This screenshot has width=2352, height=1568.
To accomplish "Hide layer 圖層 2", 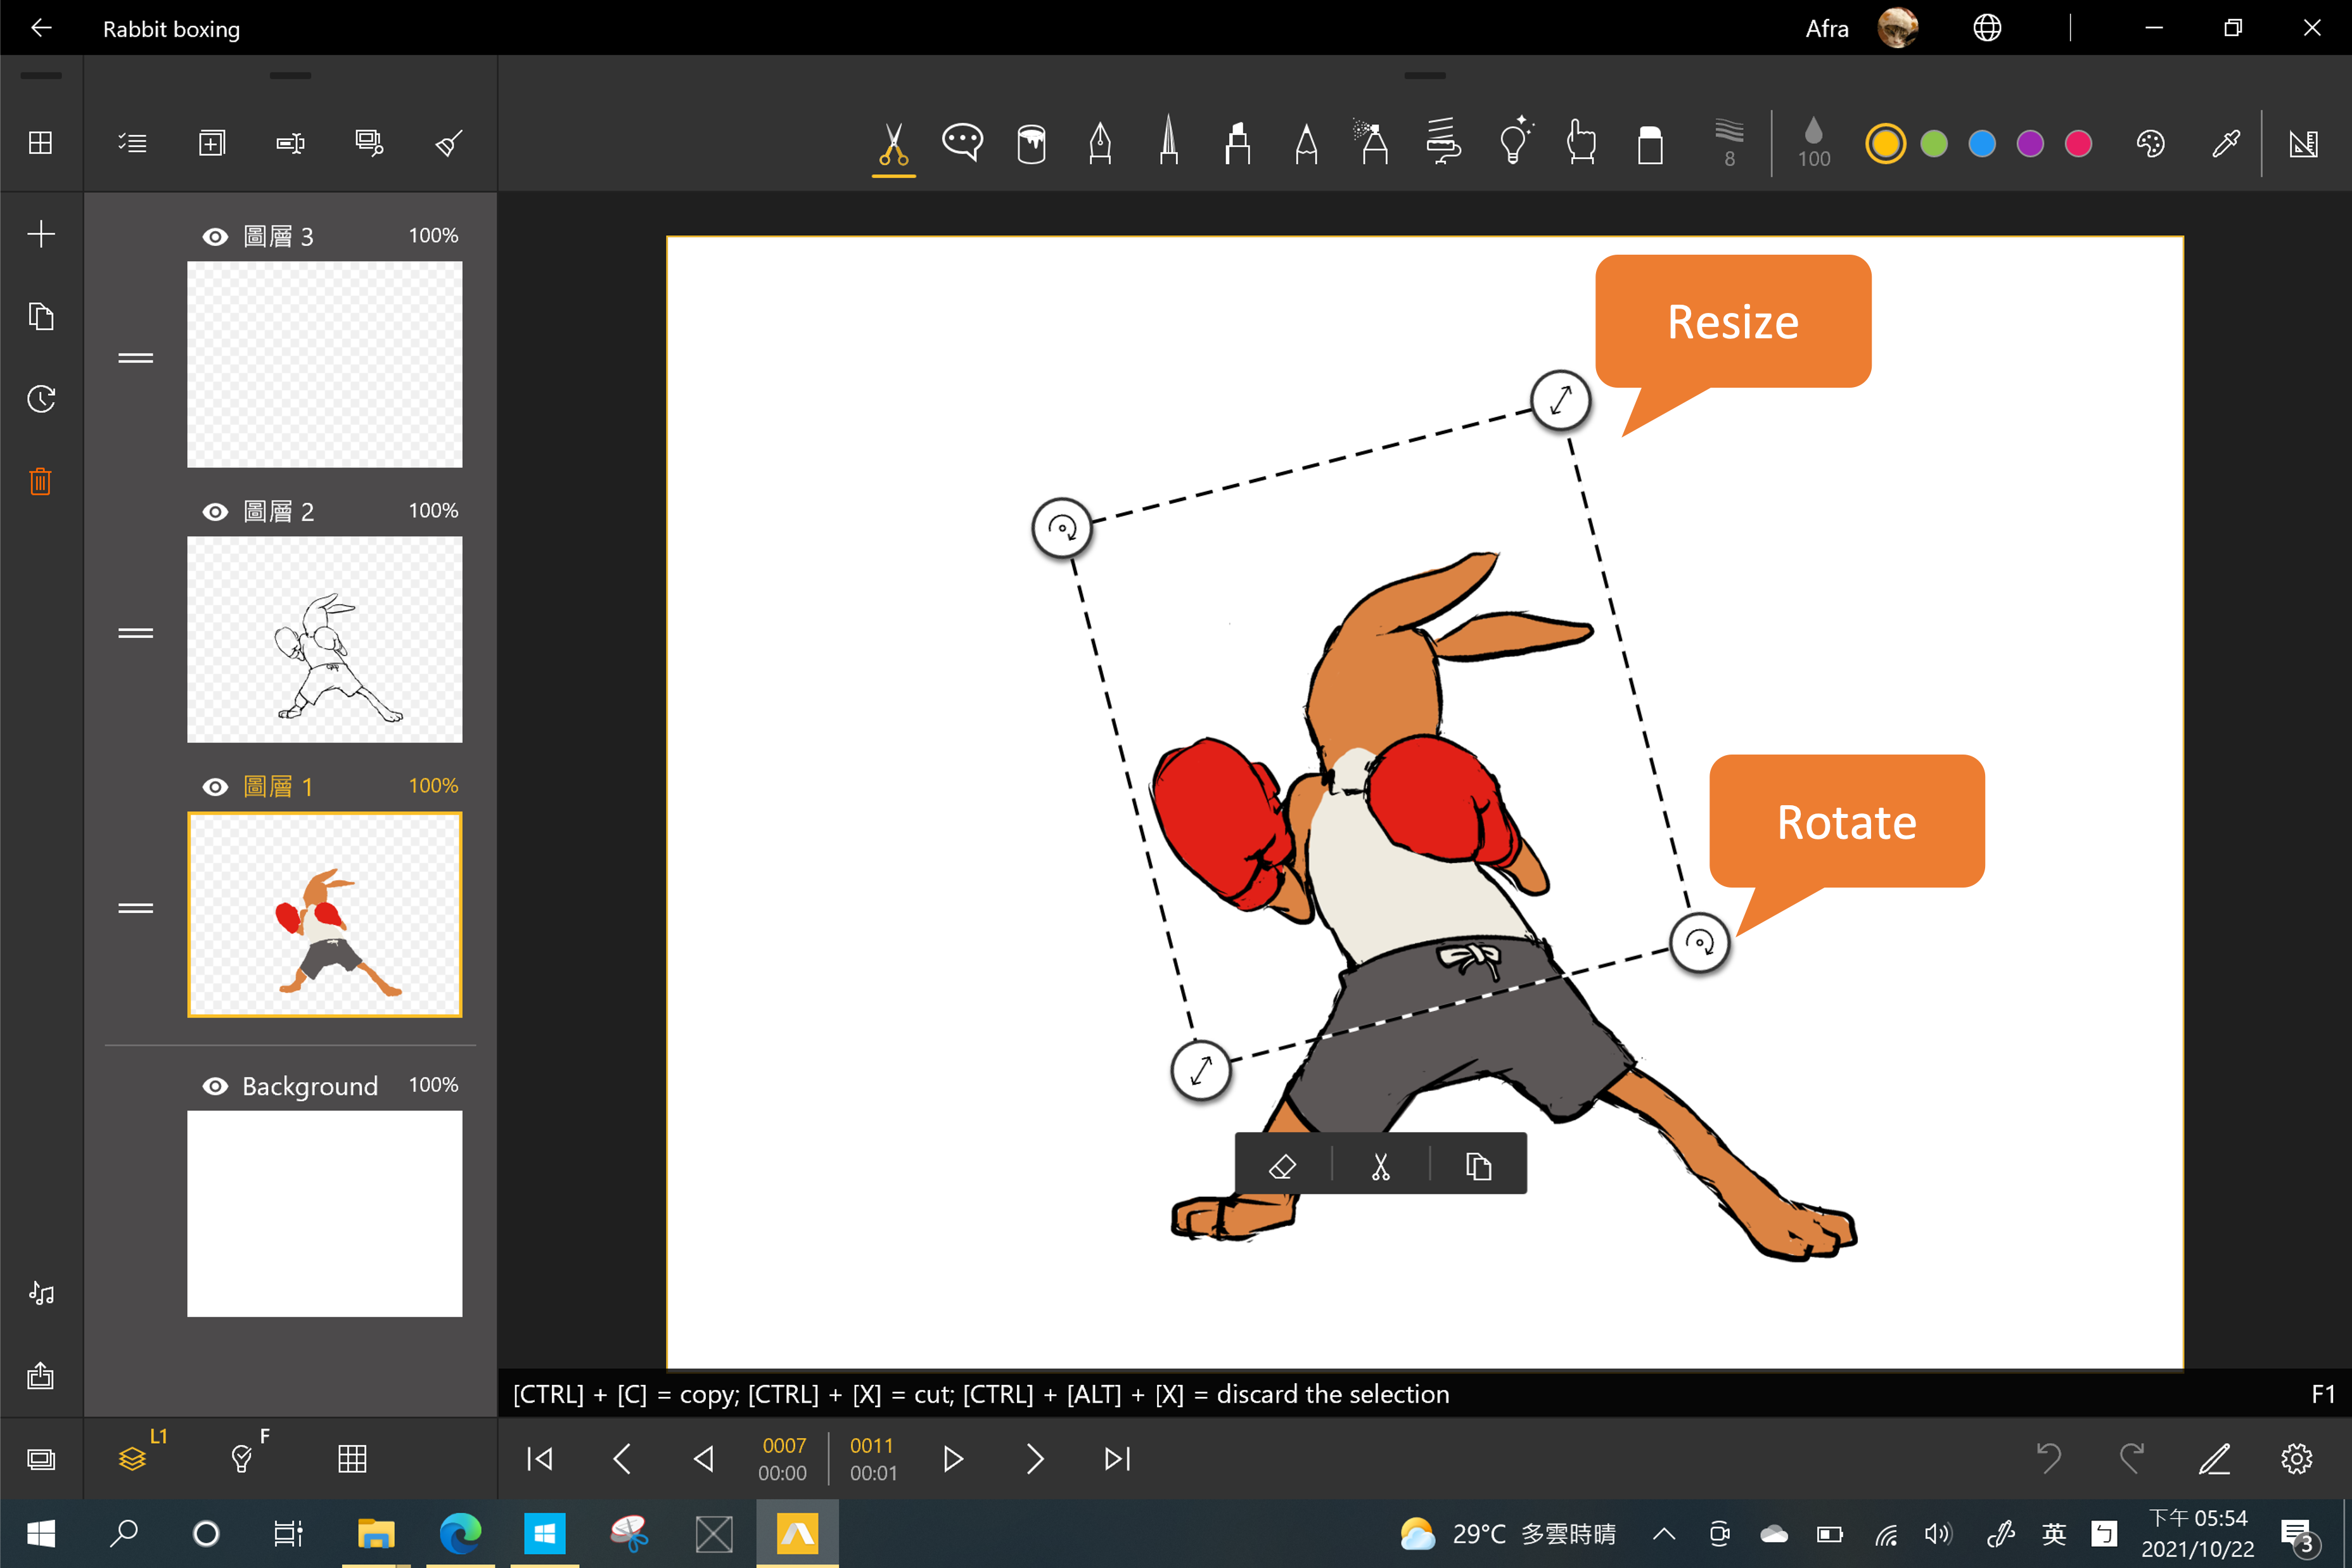I will pyautogui.click(x=215, y=512).
